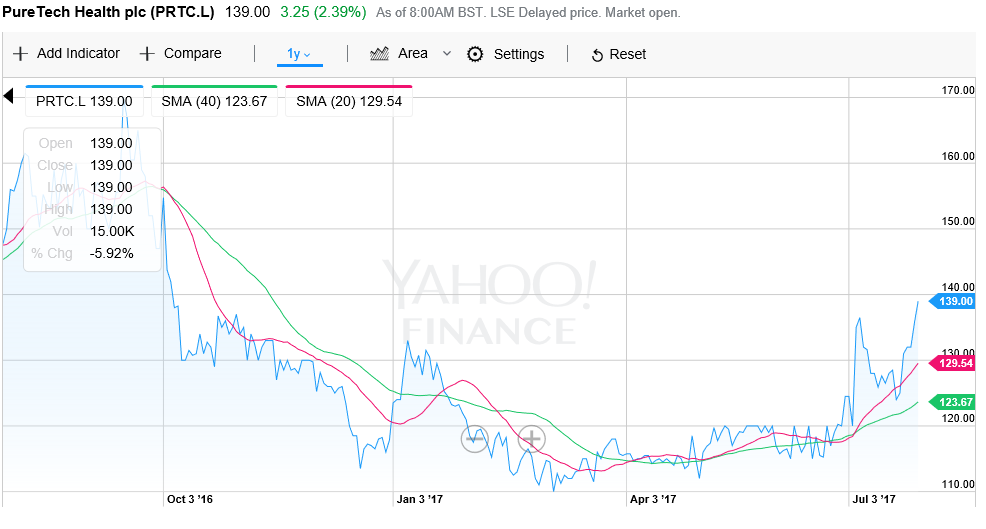986x529 pixels.
Task: Click the PureTech Health plc (PRTC.L) title
Action: (108, 12)
